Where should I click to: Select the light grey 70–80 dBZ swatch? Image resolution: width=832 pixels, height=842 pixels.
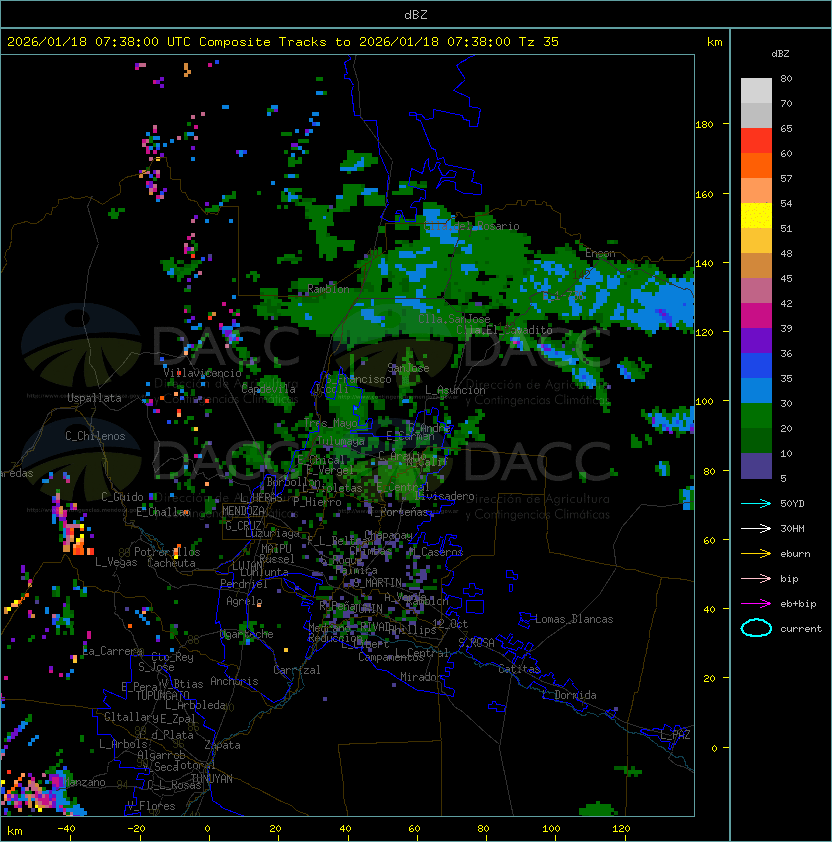[x=756, y=91]
